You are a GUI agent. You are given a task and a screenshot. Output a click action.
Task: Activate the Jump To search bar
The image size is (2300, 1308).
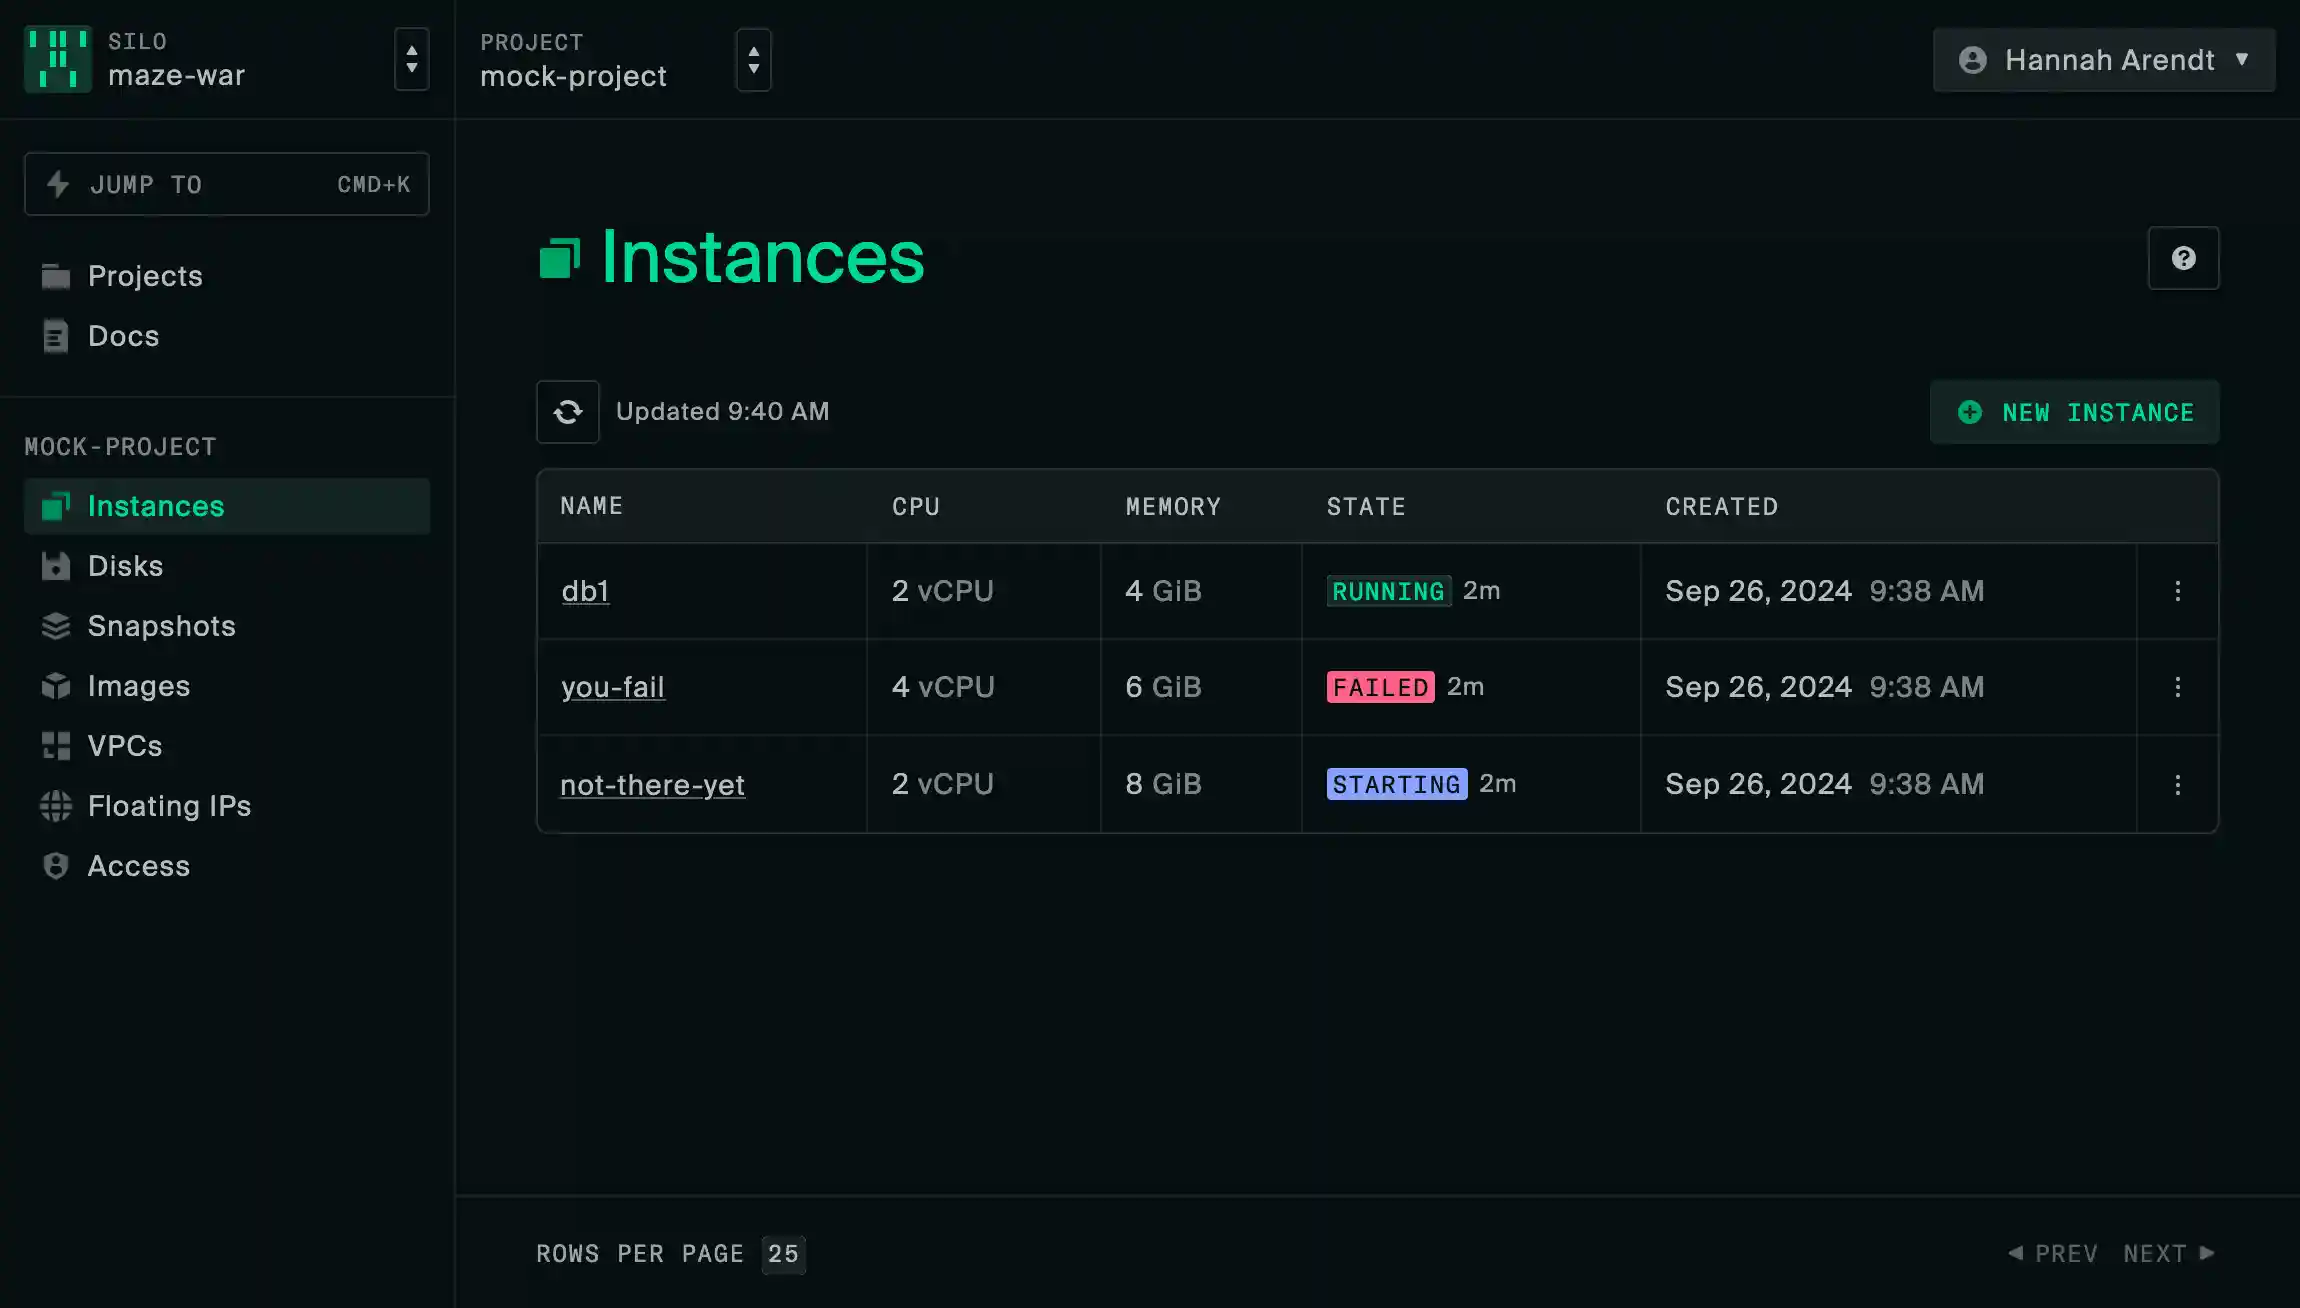coord(226,184)
